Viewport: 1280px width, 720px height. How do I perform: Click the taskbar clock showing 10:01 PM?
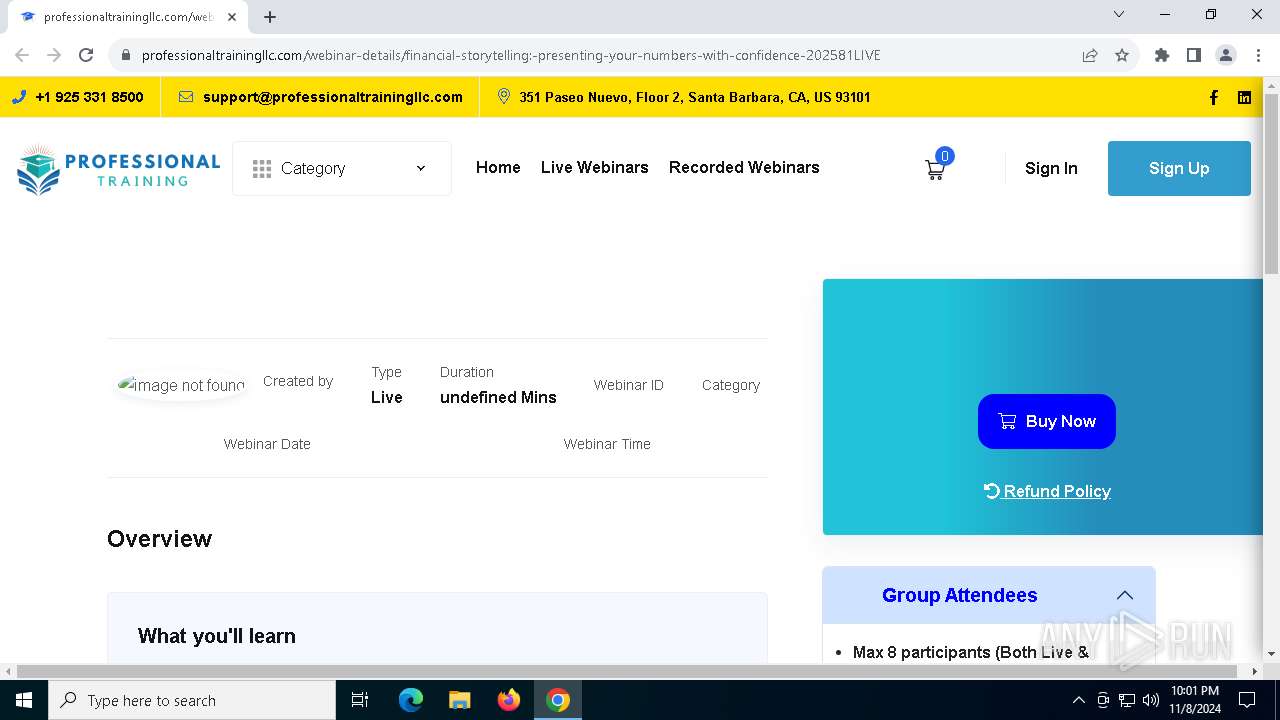tap(1195, 700)
